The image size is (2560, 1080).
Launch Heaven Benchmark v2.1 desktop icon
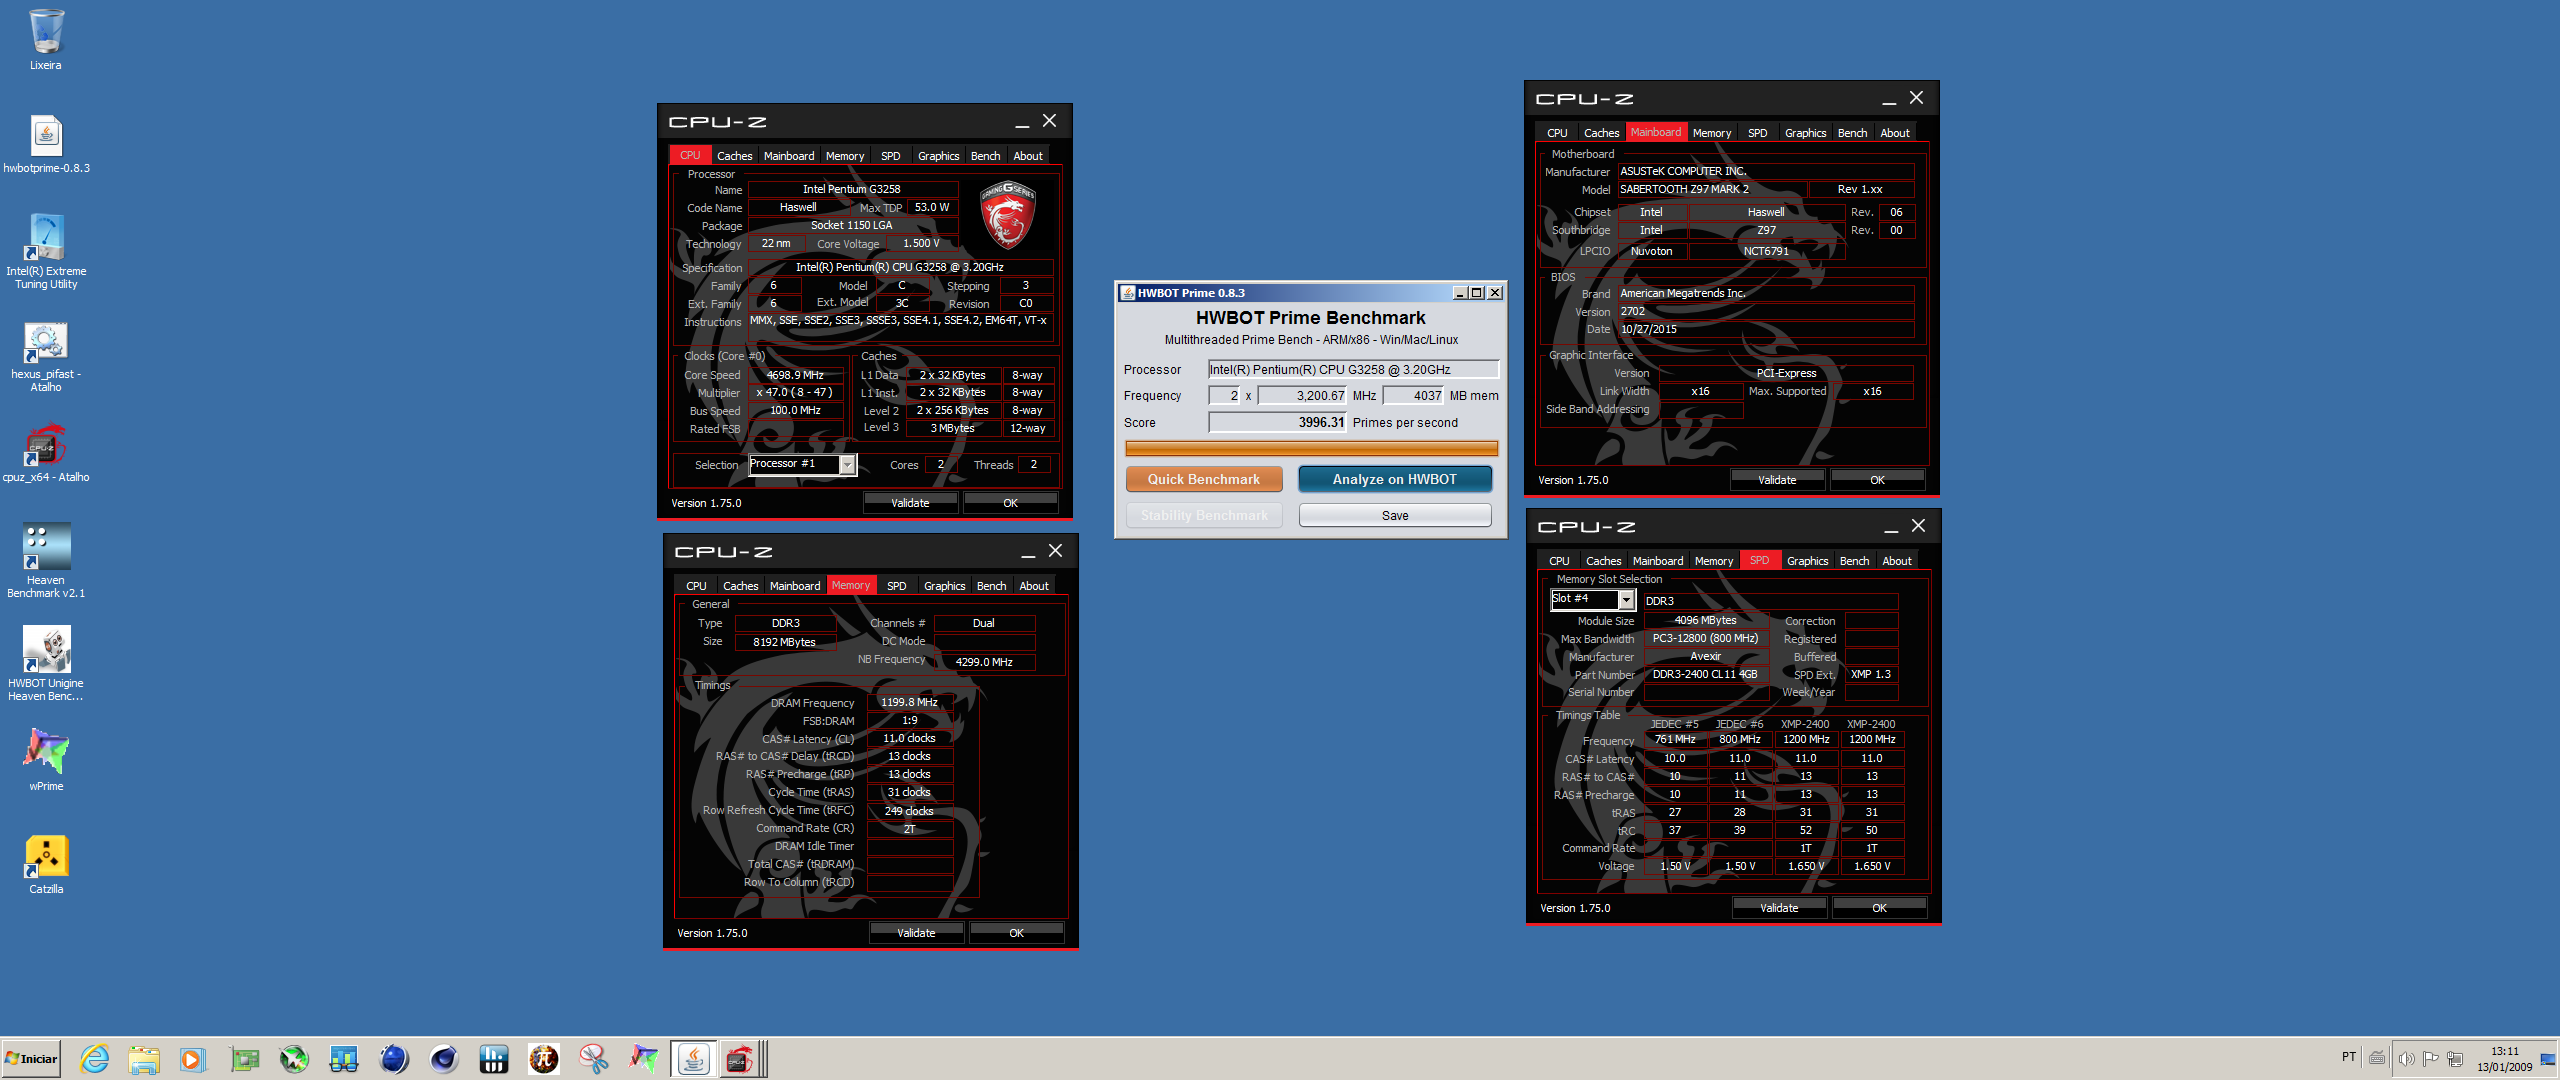[46, 560]
